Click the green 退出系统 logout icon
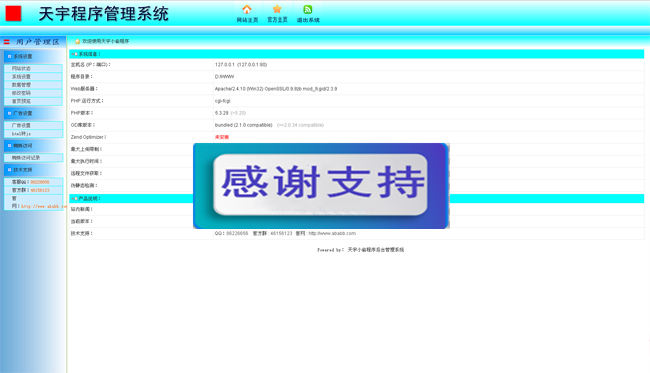 308,9
